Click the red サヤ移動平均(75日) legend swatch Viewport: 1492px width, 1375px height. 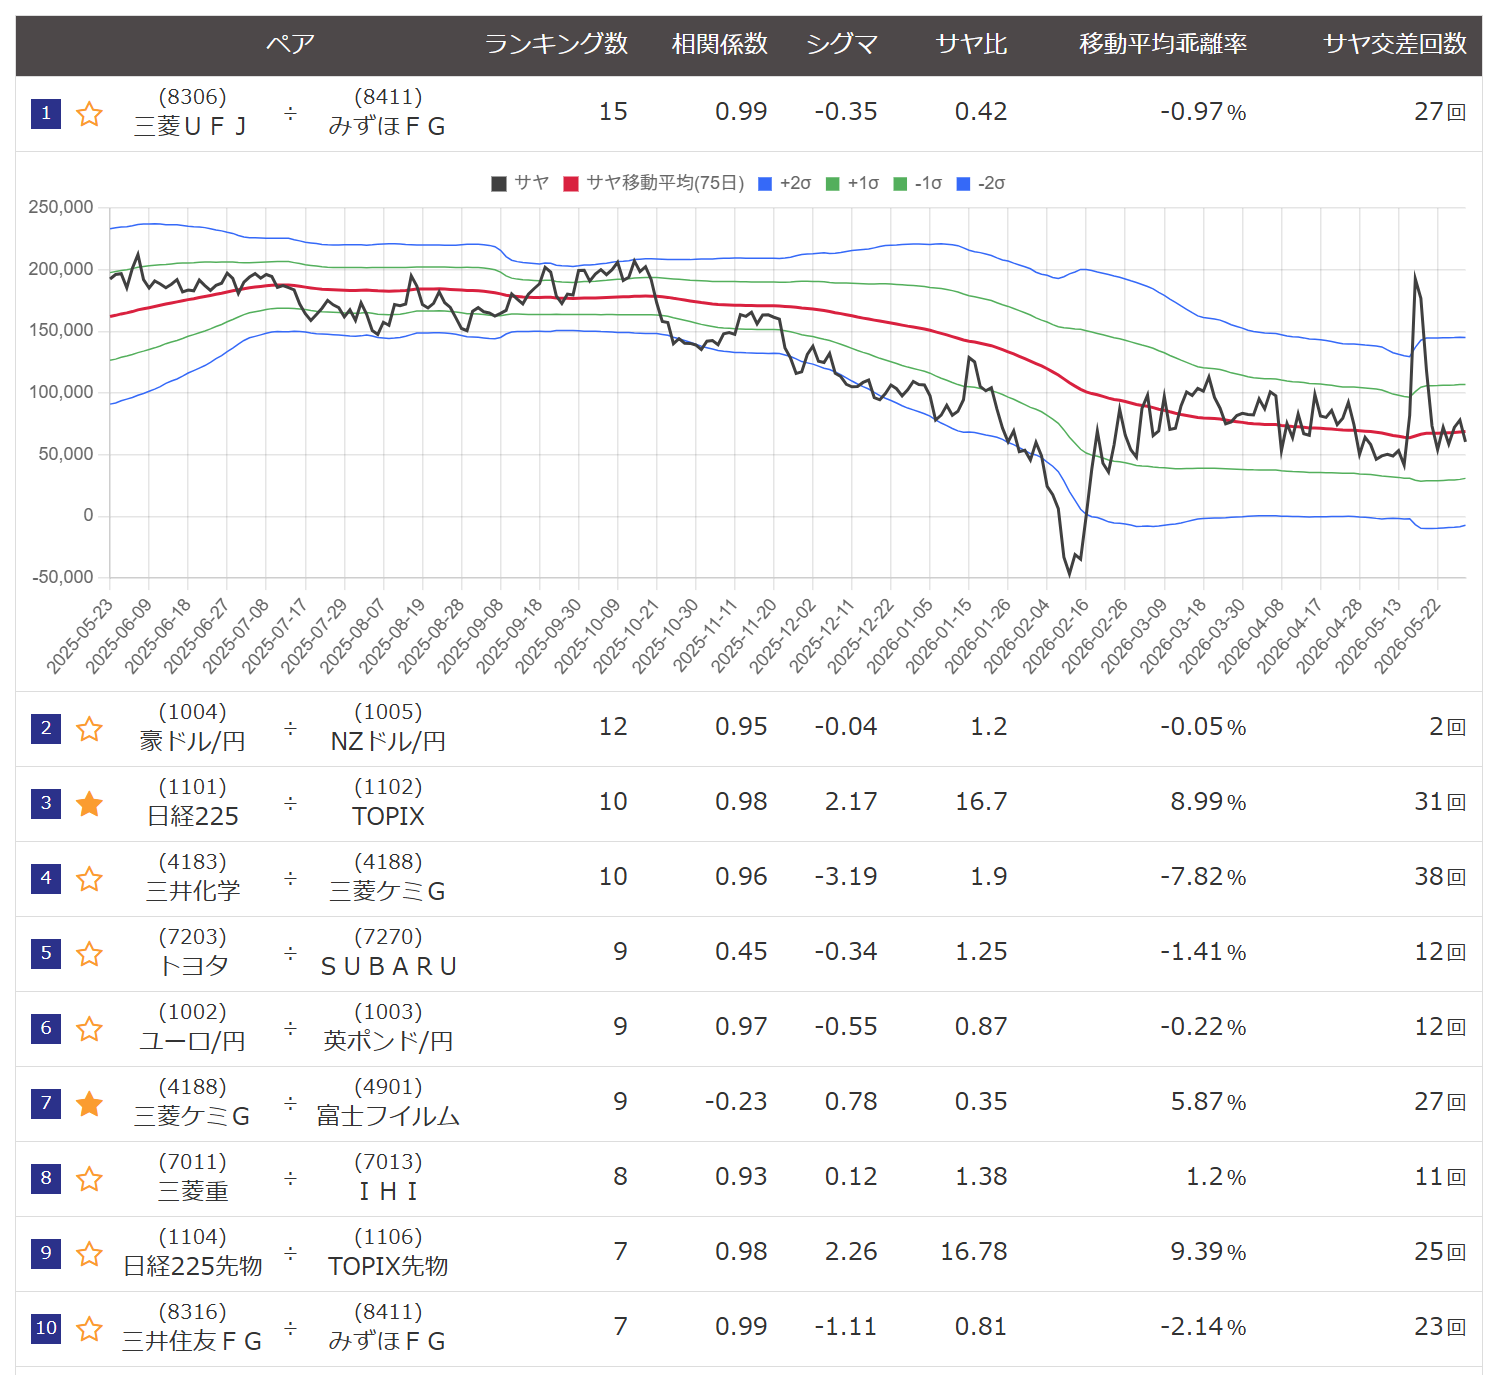(x=571, y=184)
